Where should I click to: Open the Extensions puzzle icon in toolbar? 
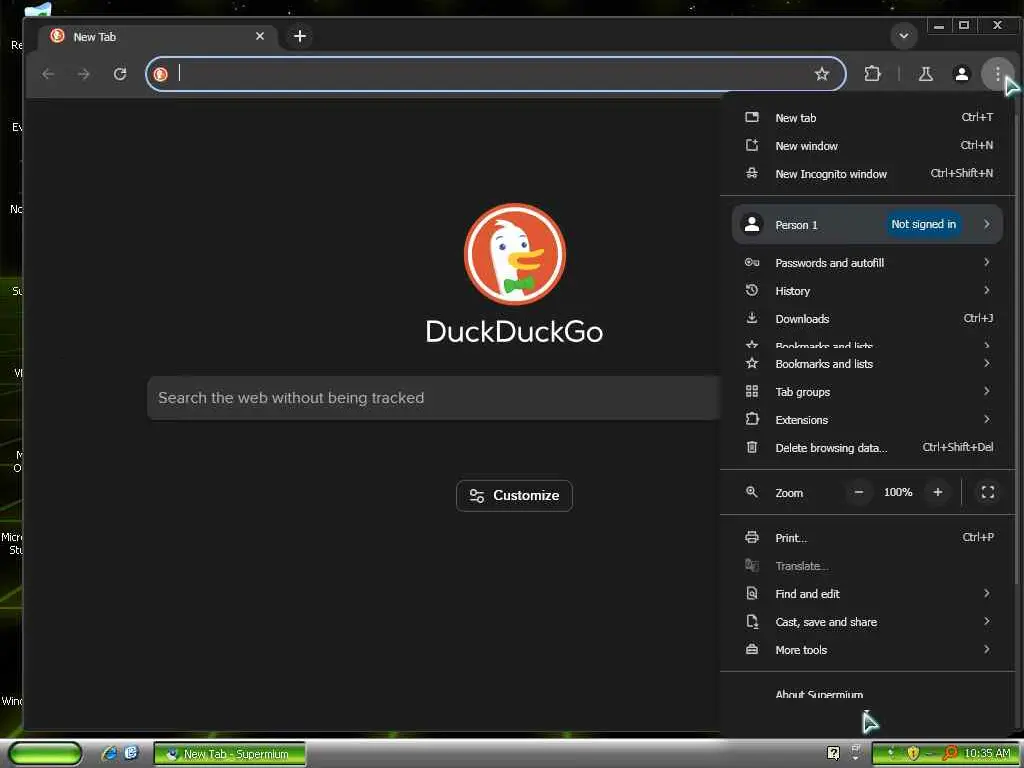872,74
